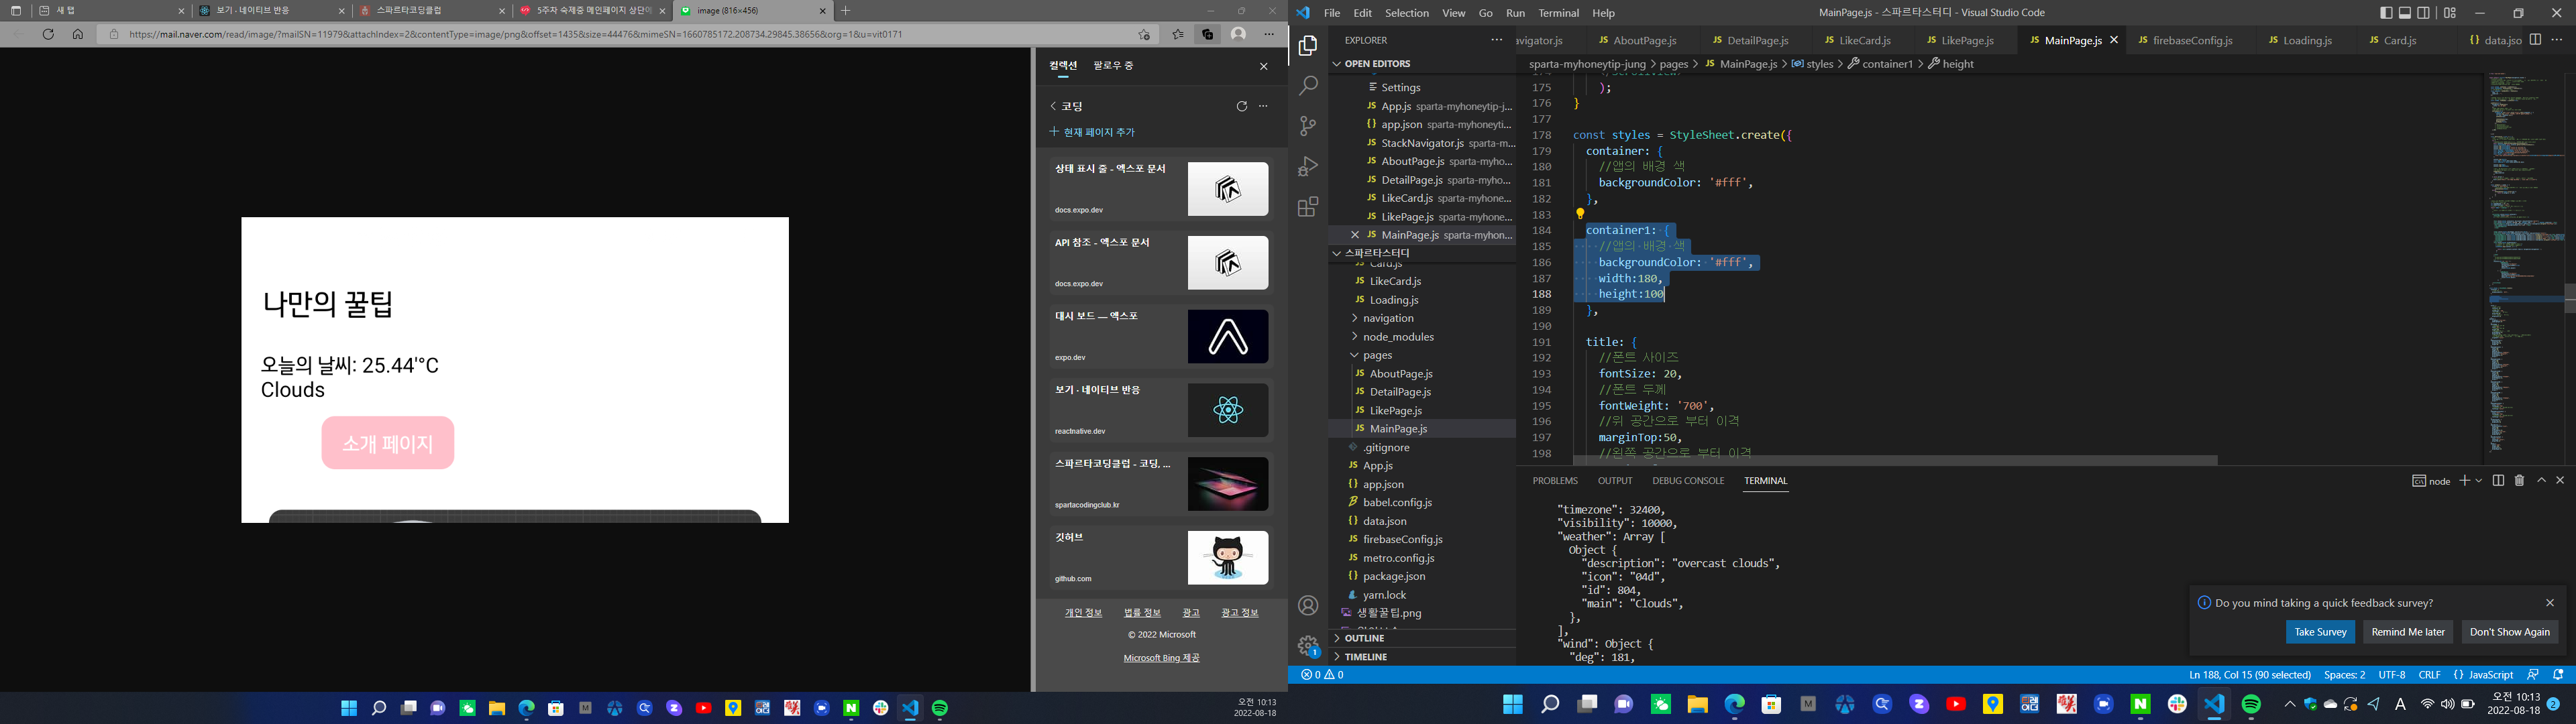Open Run and Debug in VS Code activity bar
Viewport: 2576px width, 724px height.
point(1308,166)
